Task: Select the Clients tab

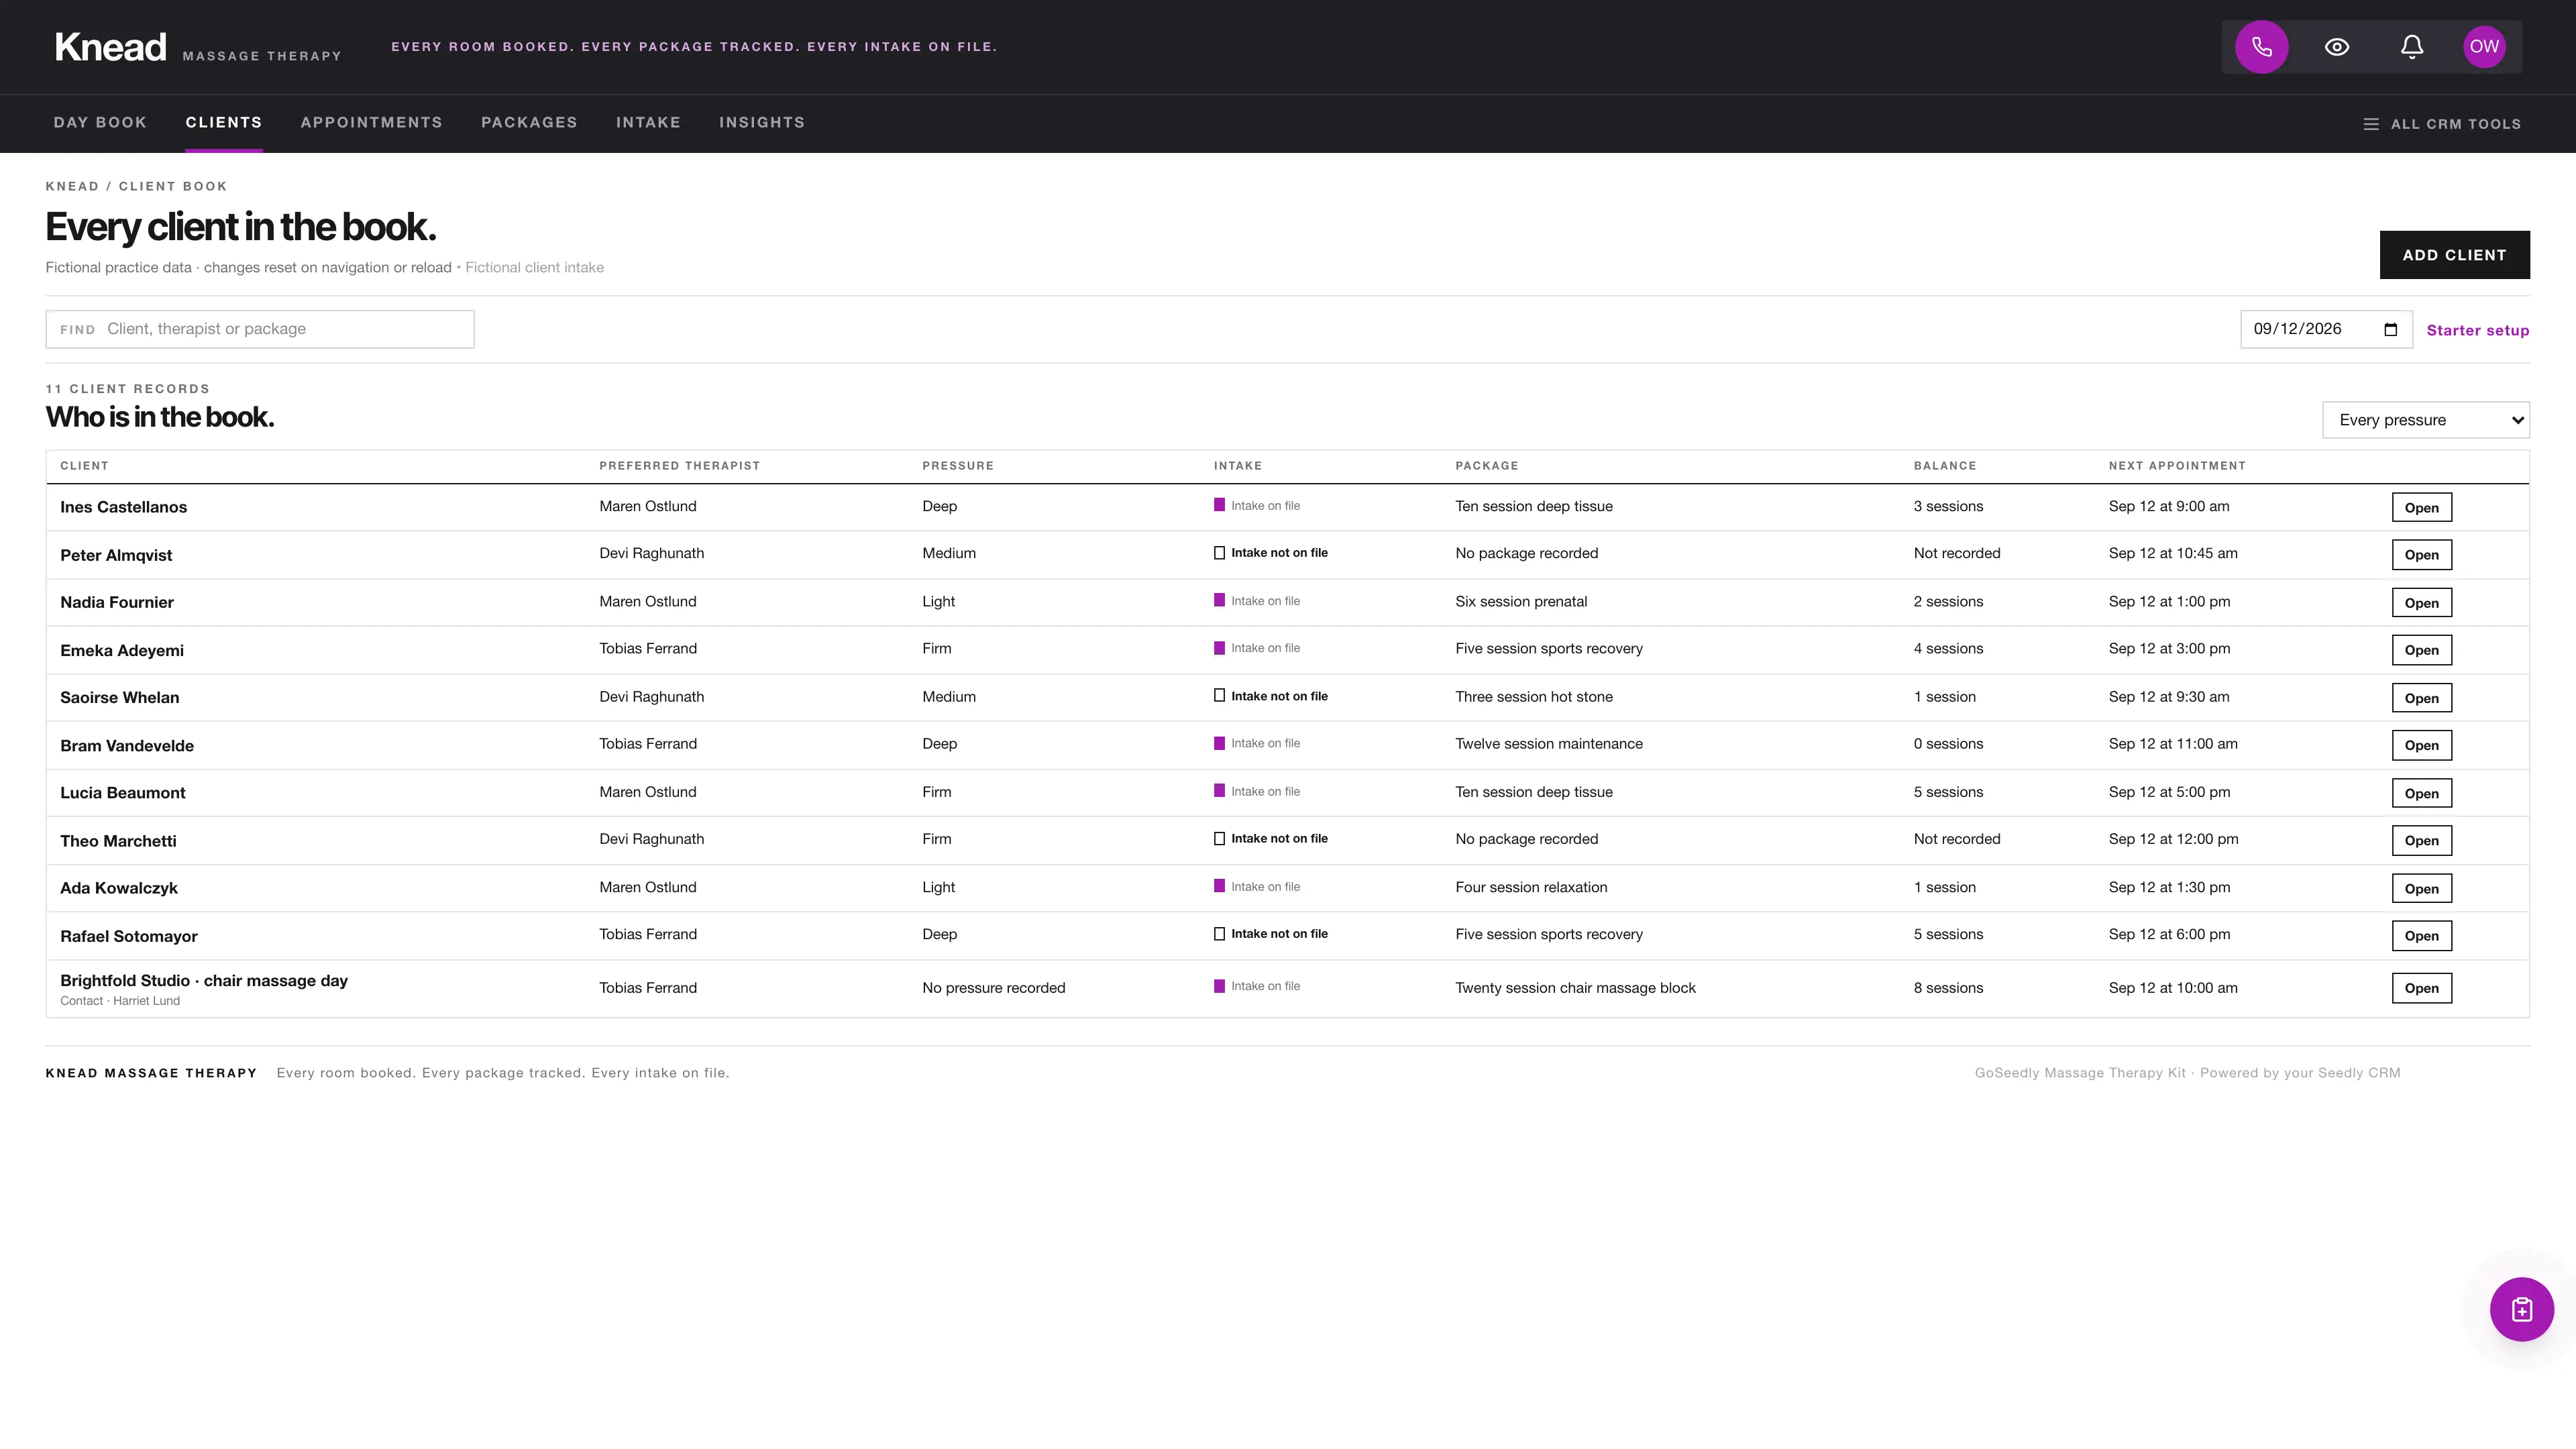Action: (224, 122)
